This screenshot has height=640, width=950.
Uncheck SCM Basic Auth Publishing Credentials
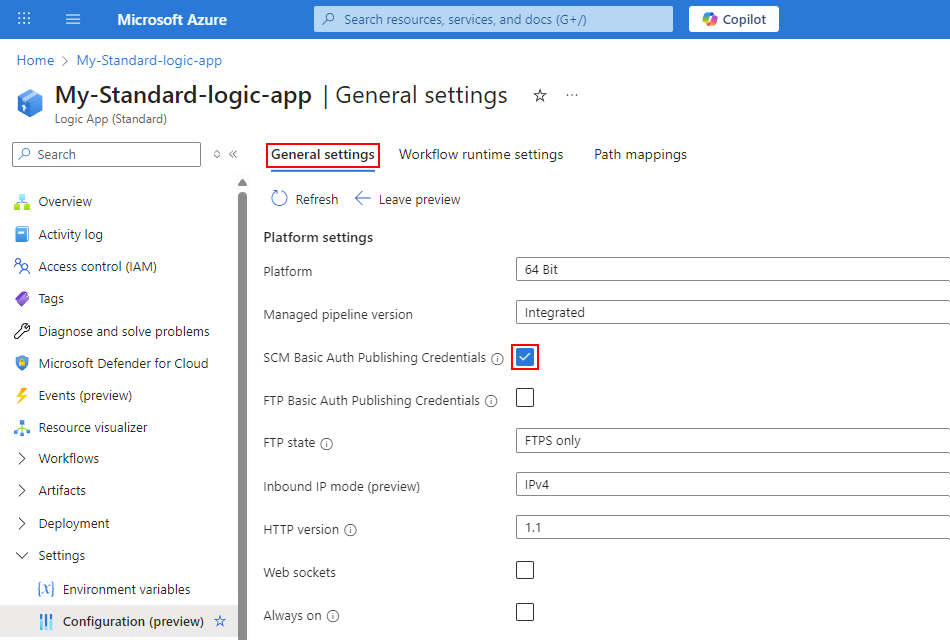pyautogui.click(x=525, y=357)
